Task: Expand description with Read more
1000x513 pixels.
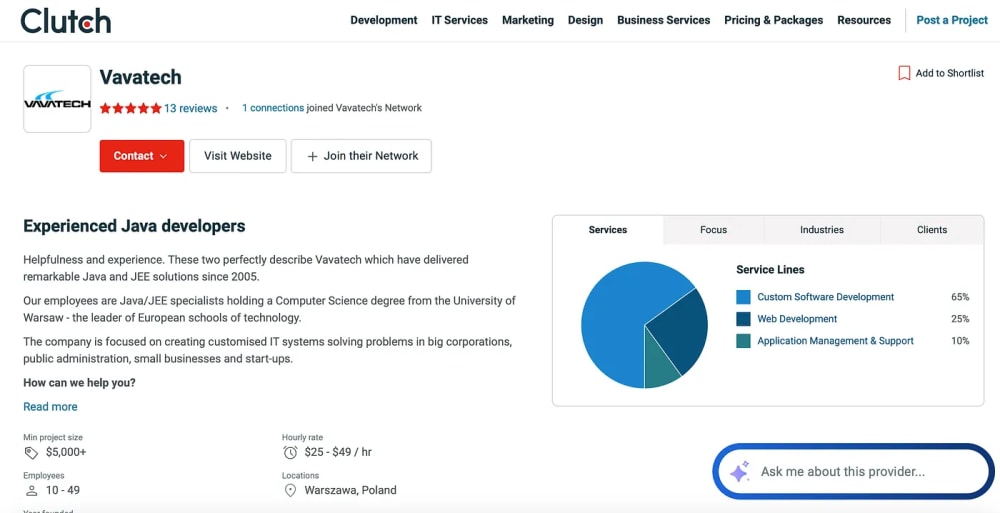Action: (x=50, y=407)
